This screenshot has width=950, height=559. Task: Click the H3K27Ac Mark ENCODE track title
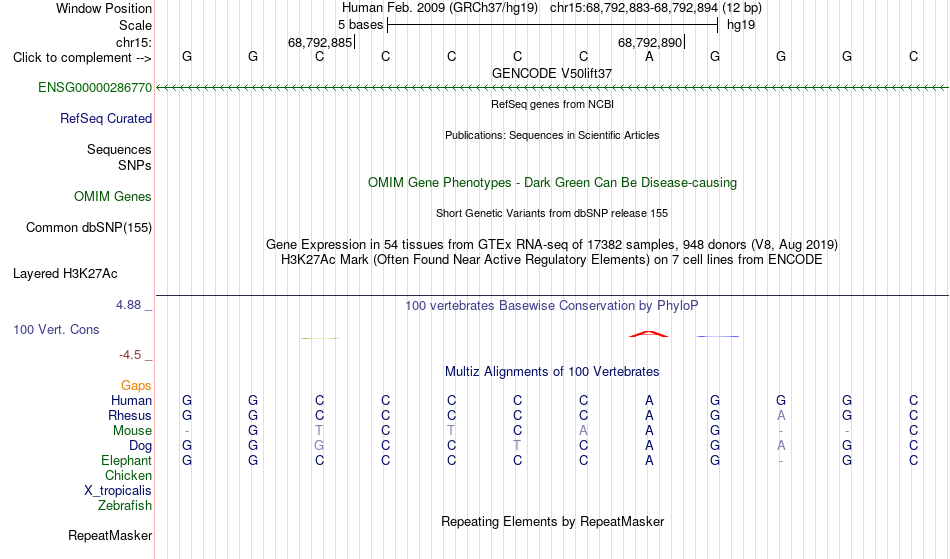coord(552,260)
